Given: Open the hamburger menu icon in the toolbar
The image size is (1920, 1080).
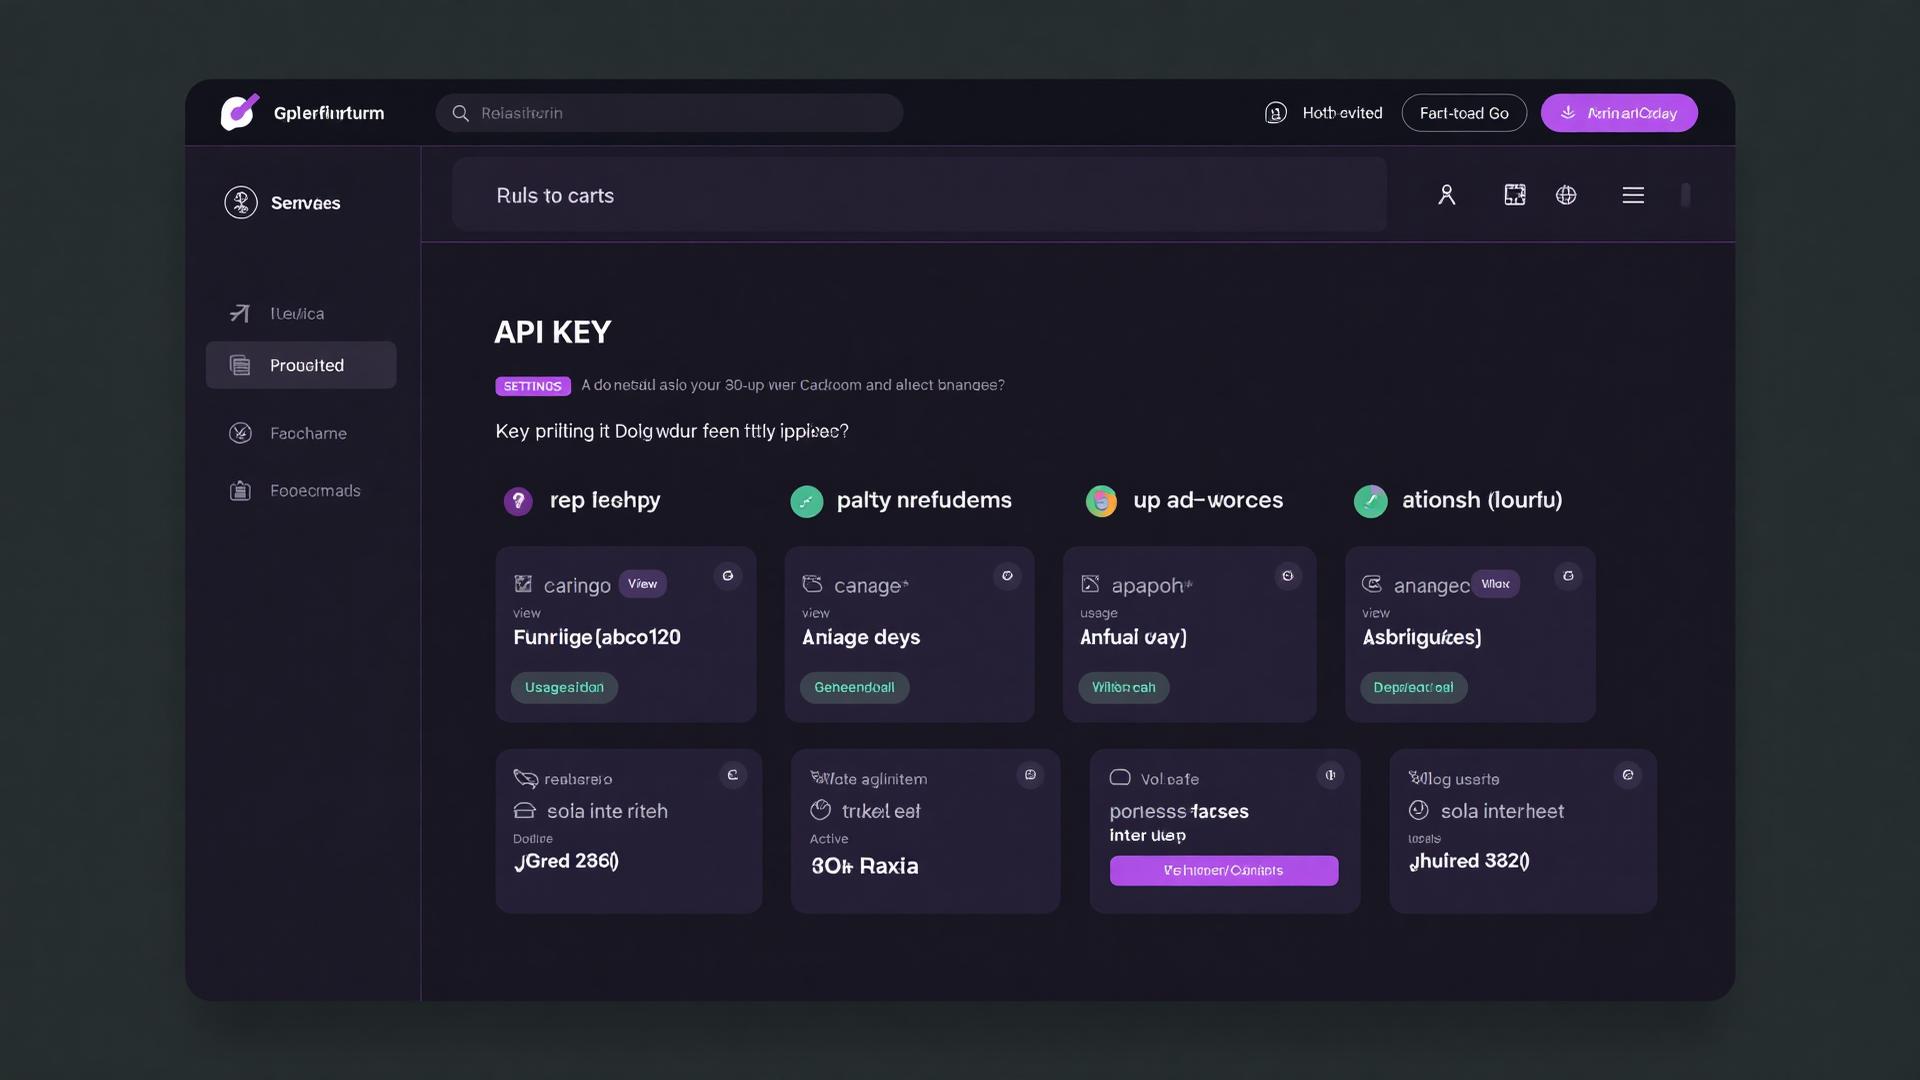Looking at the screenshot, I should [x=1632, y=195].
